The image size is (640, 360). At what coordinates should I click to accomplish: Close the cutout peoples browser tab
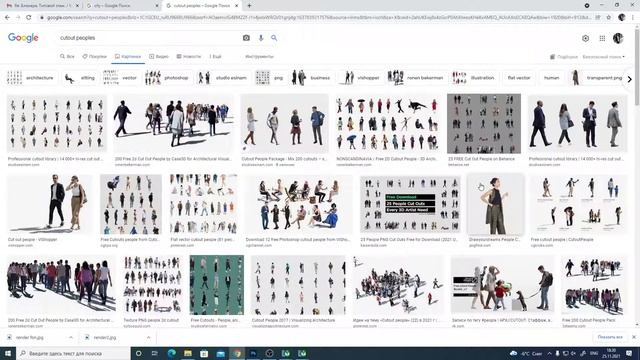pos(236,6)
